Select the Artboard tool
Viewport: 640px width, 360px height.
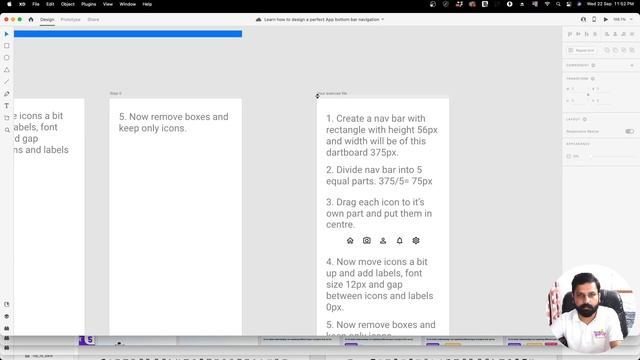(x=7, y=118)
